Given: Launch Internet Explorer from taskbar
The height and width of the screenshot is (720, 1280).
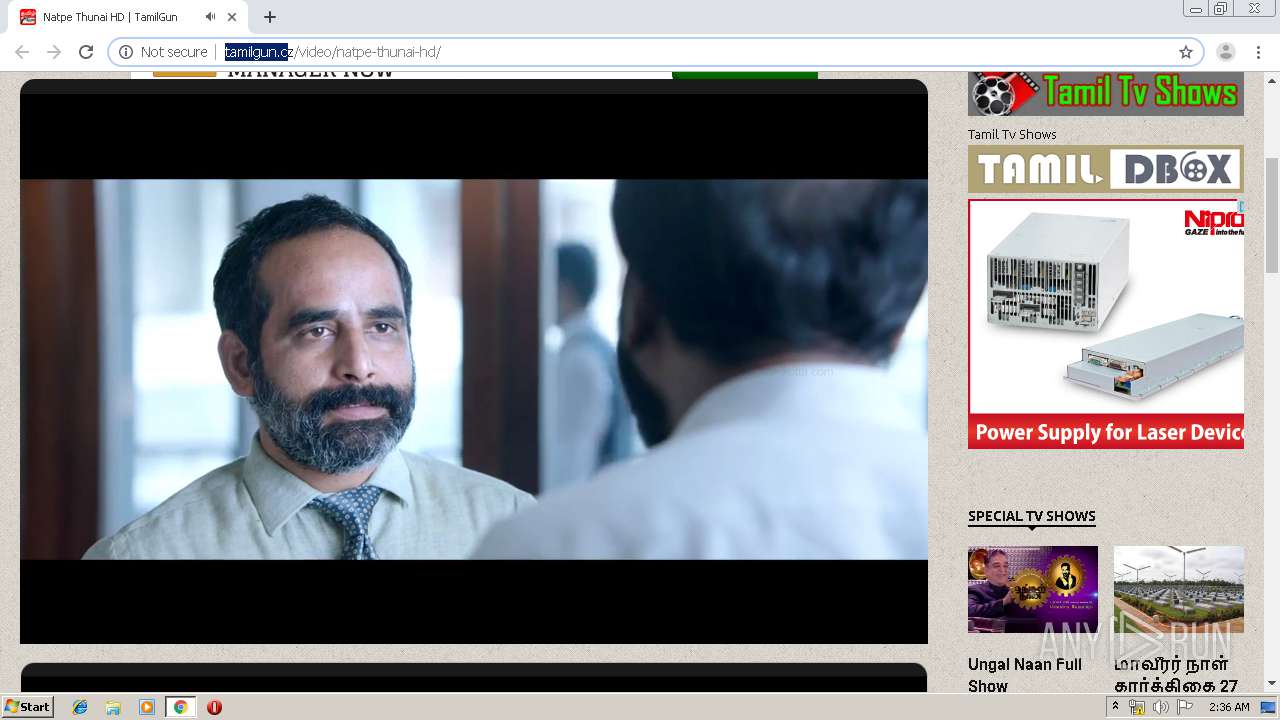Looking at the screenshot, I should [80, 707].
